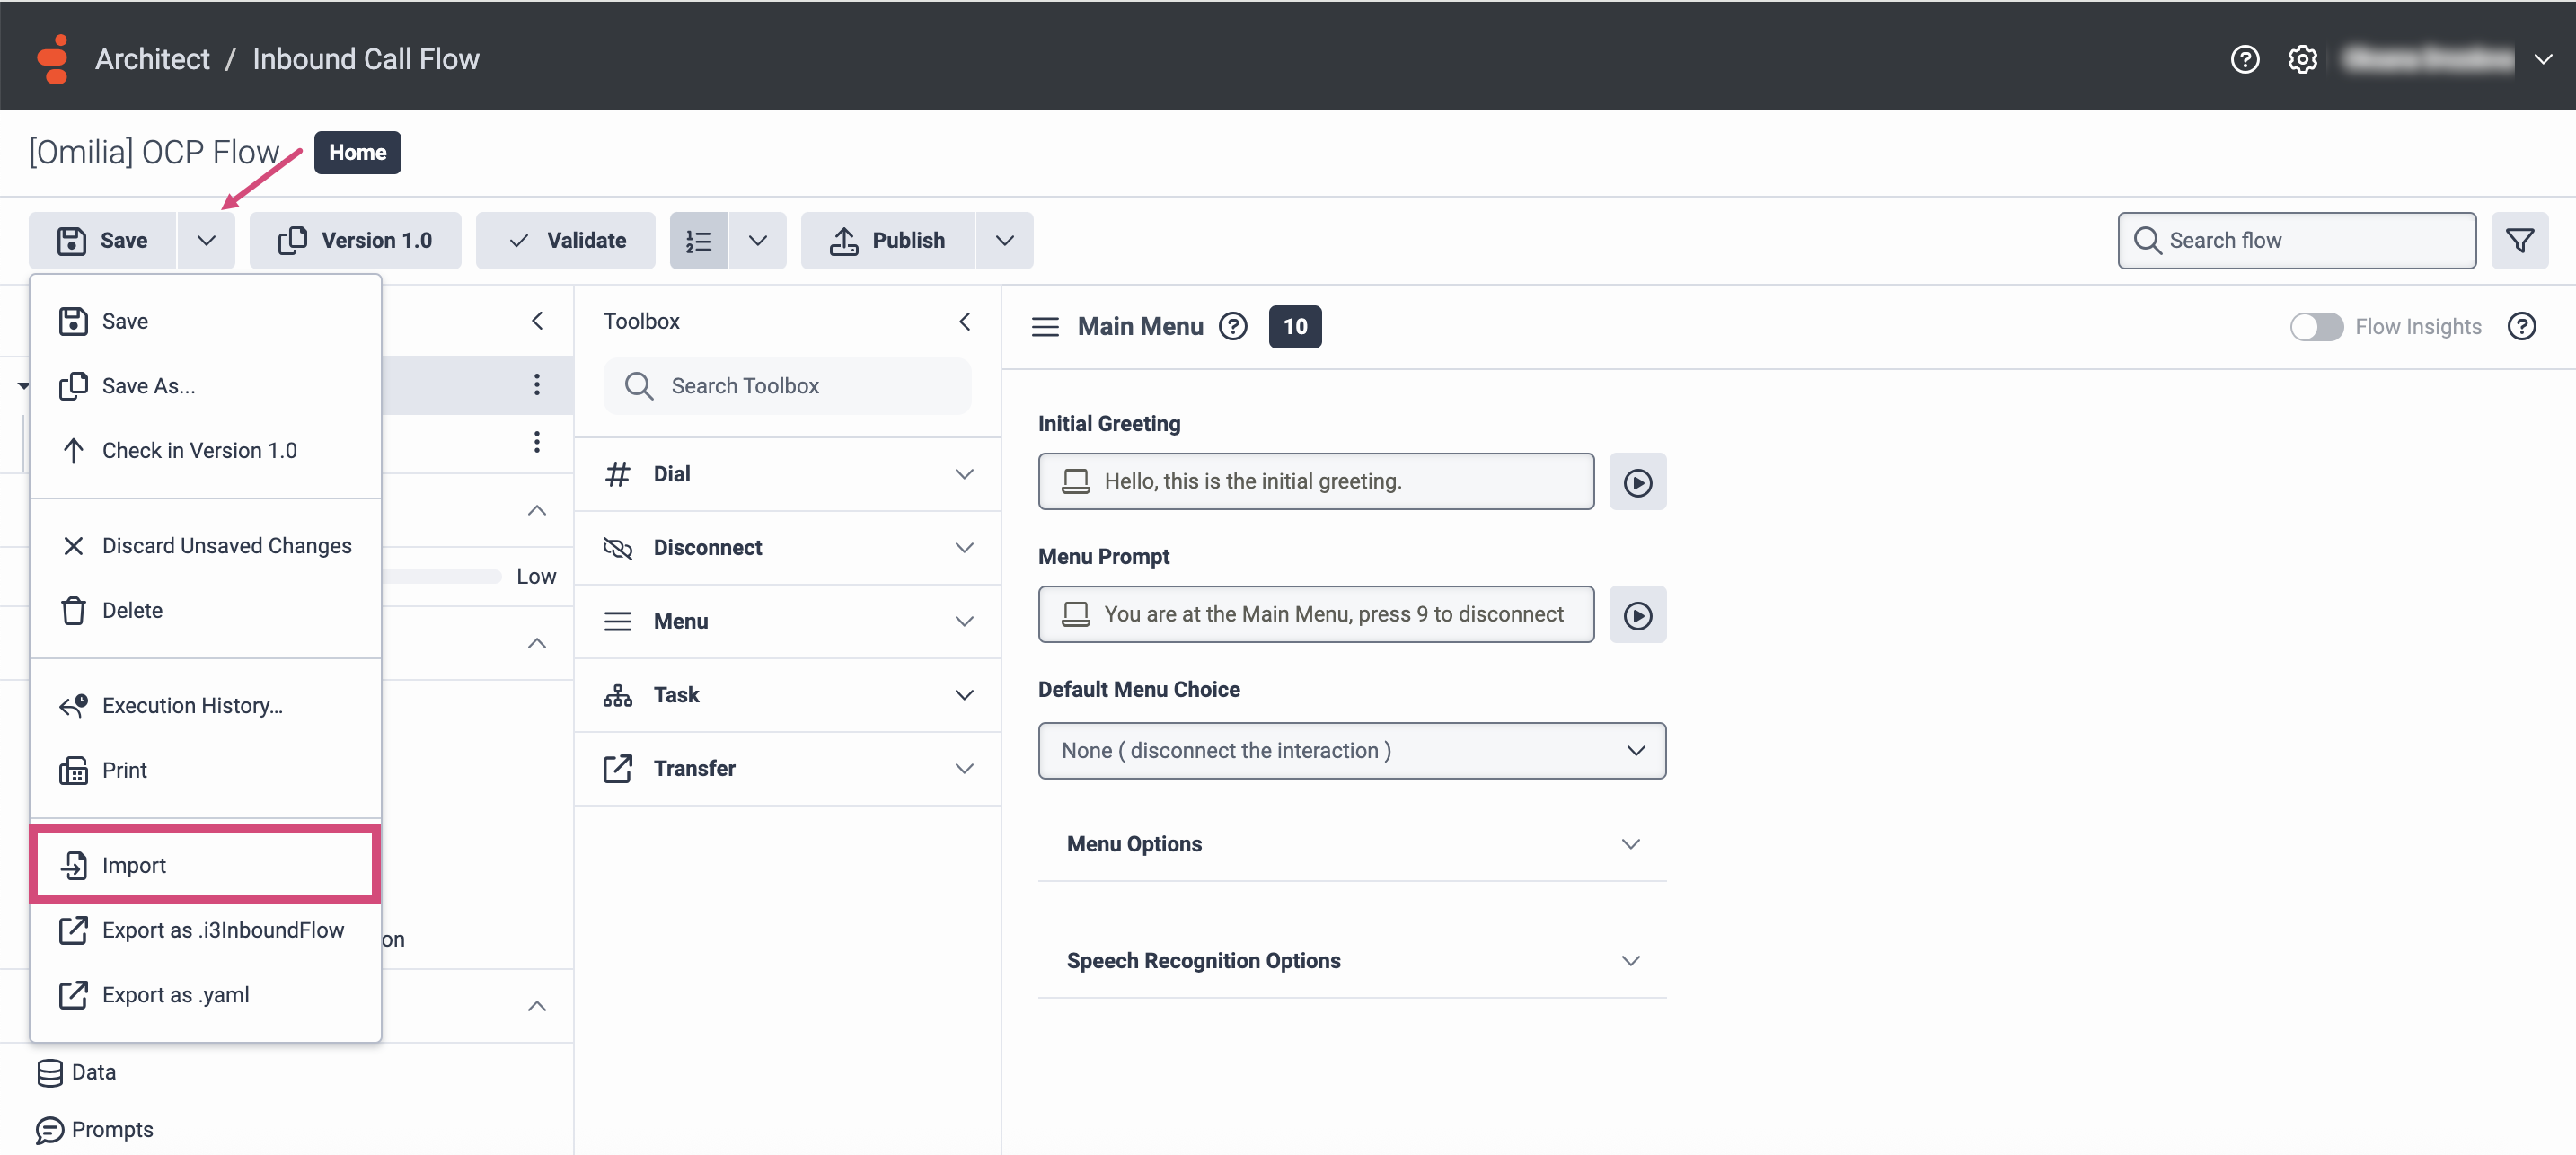Screen dimensions: 2576x1155
Task: Click the Main Menu hamburger icon
Action: 1045,326
